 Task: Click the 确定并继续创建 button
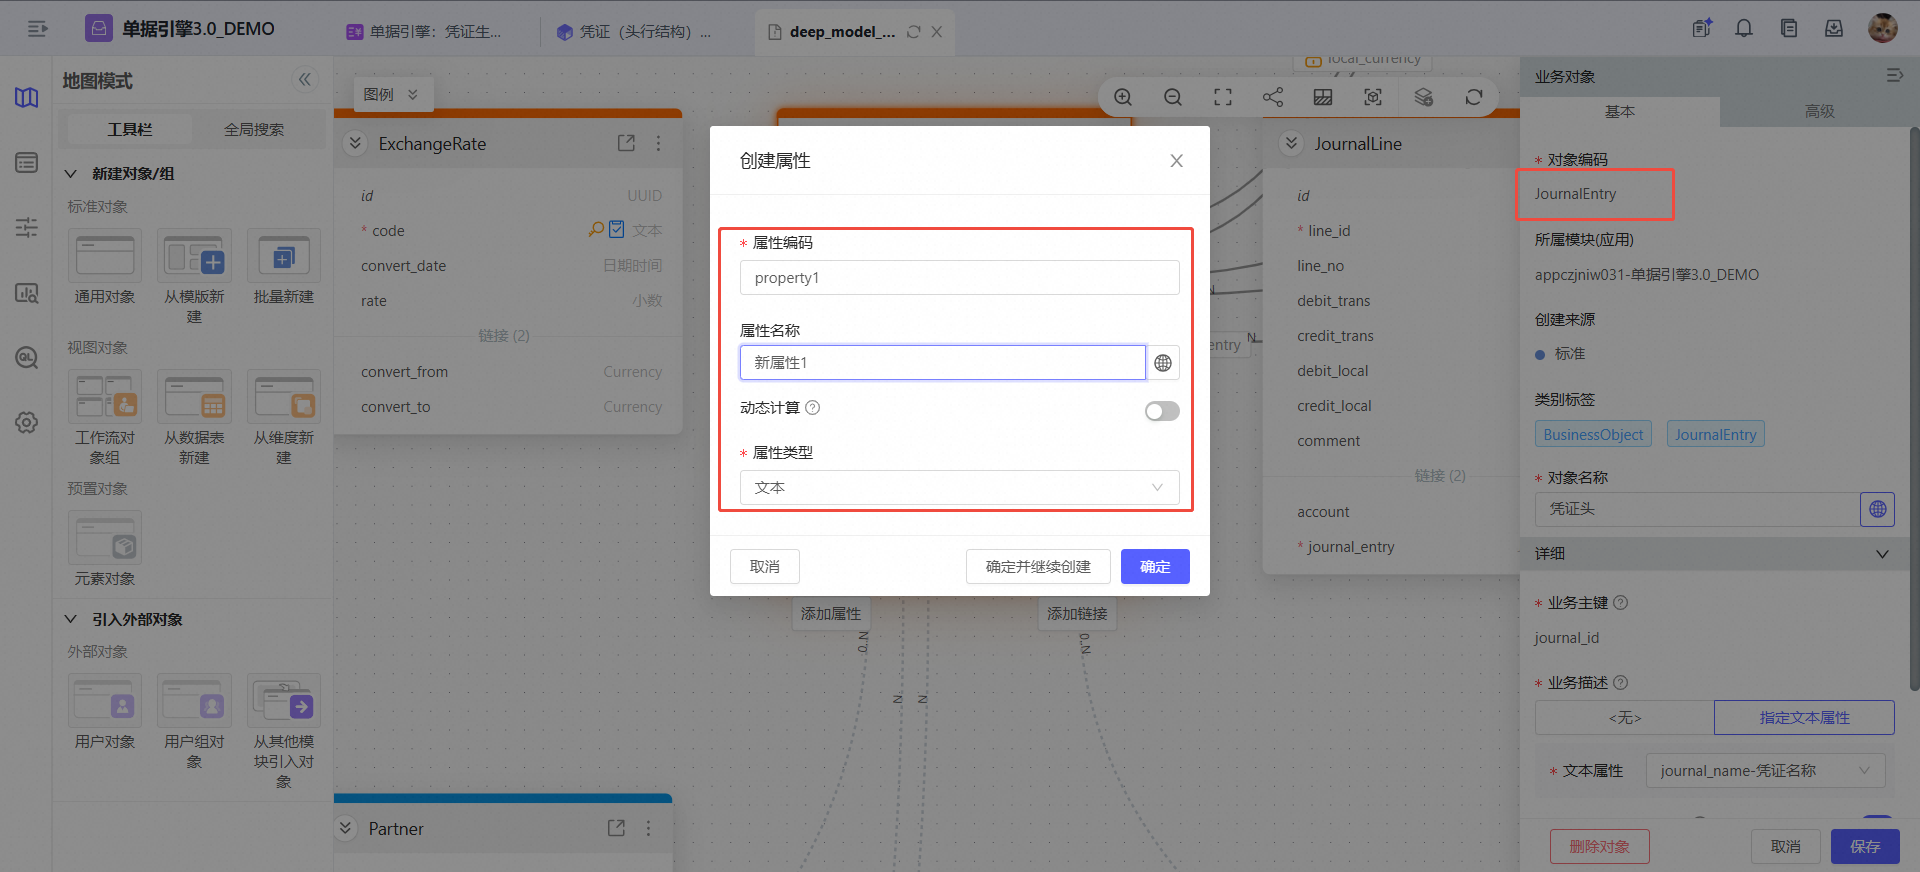coord(1038,566)
